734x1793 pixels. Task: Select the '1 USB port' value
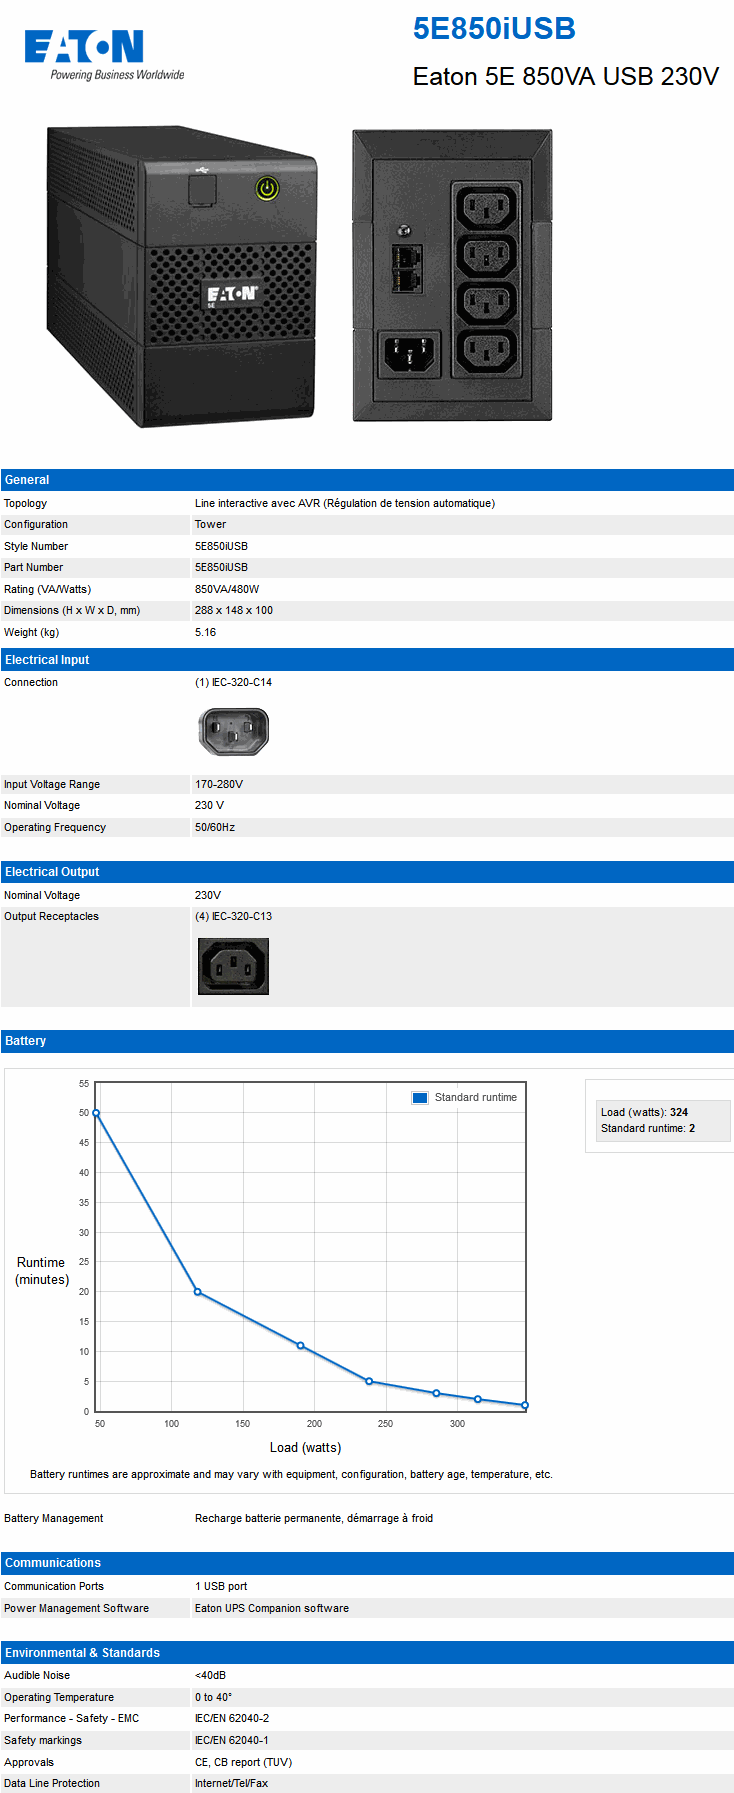pos(221,1586)
